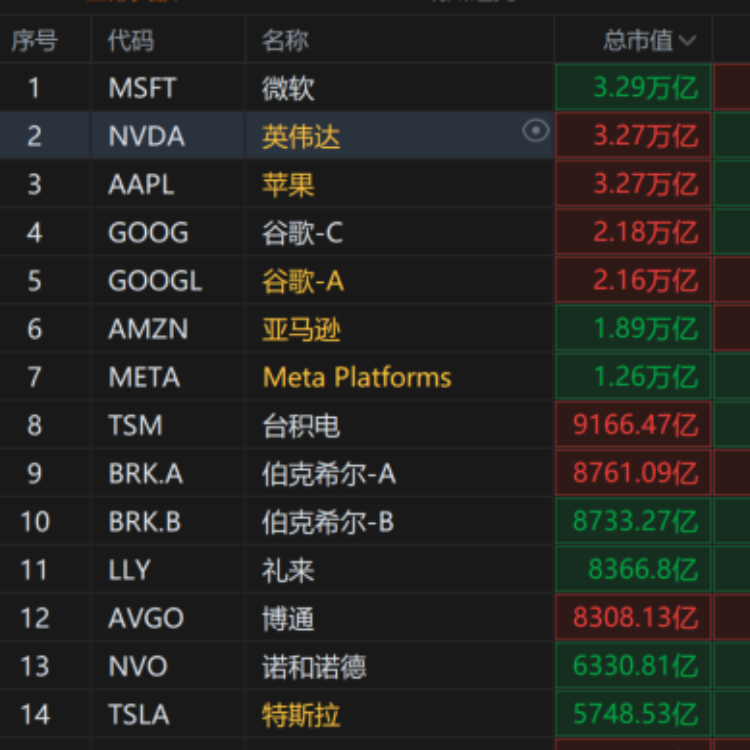
Task: Click the 2.18万亿 market cap cell
Action: 633,232
